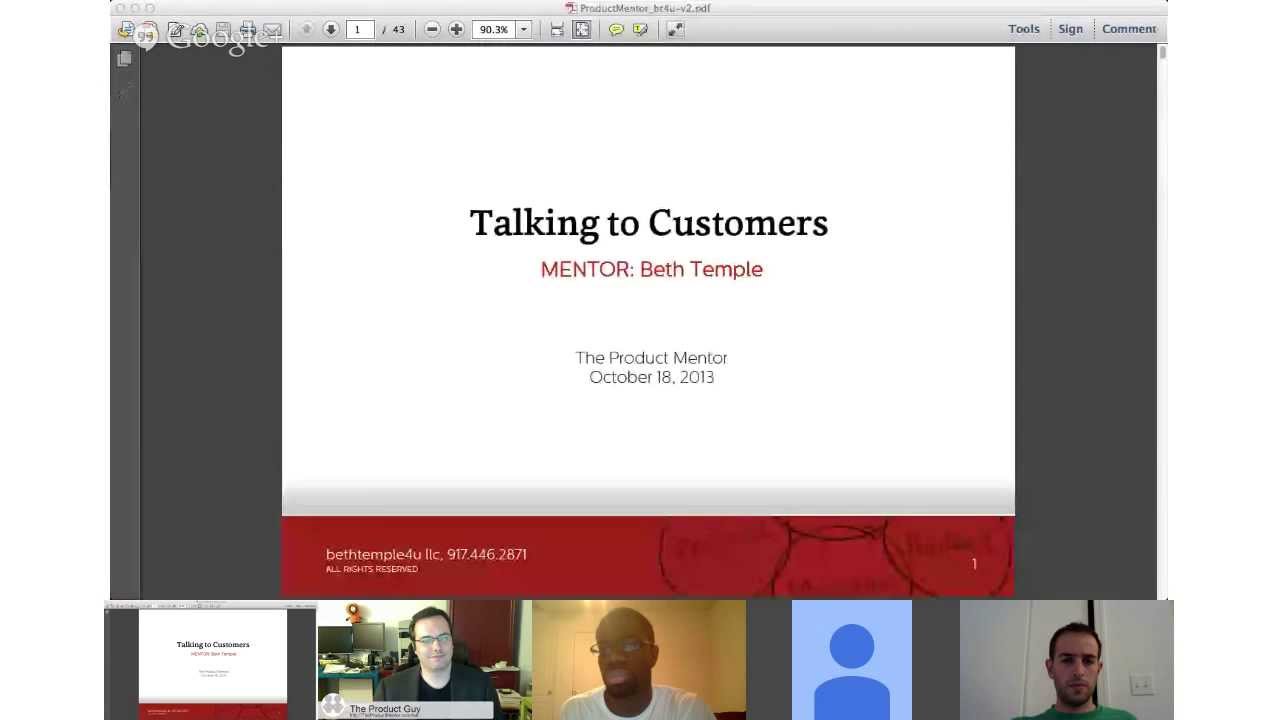Screen dimensions: 1280x720
Task: Select the highlight text tool icon
Action: [x=640, y=29]
